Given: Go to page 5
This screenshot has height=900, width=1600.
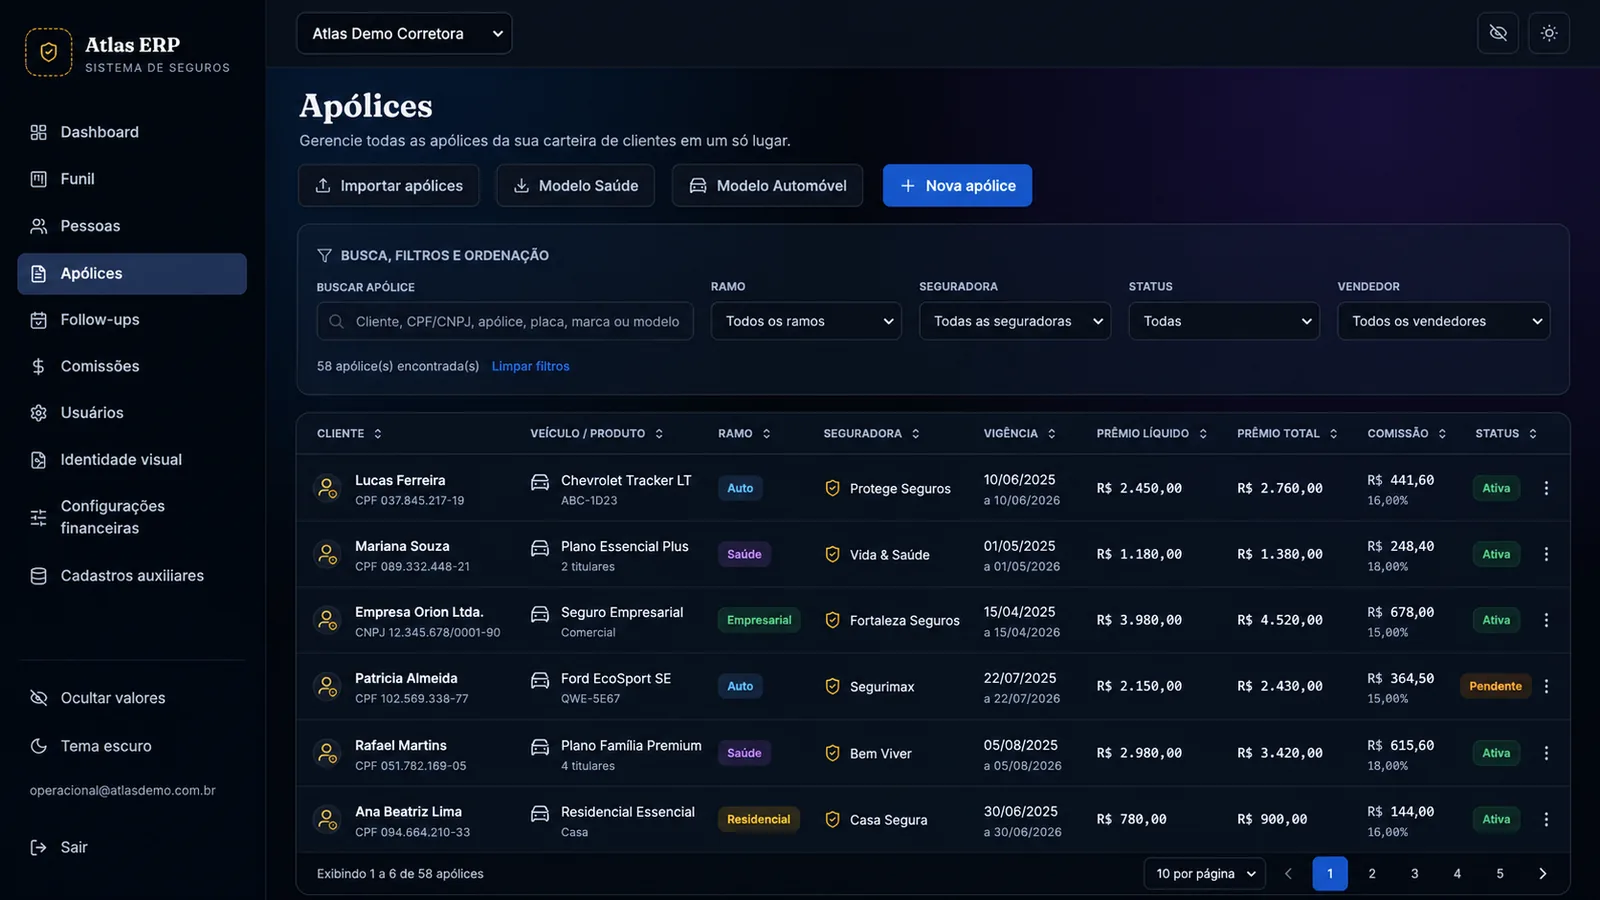Looking at the screenshot, I should (1500, 873).
